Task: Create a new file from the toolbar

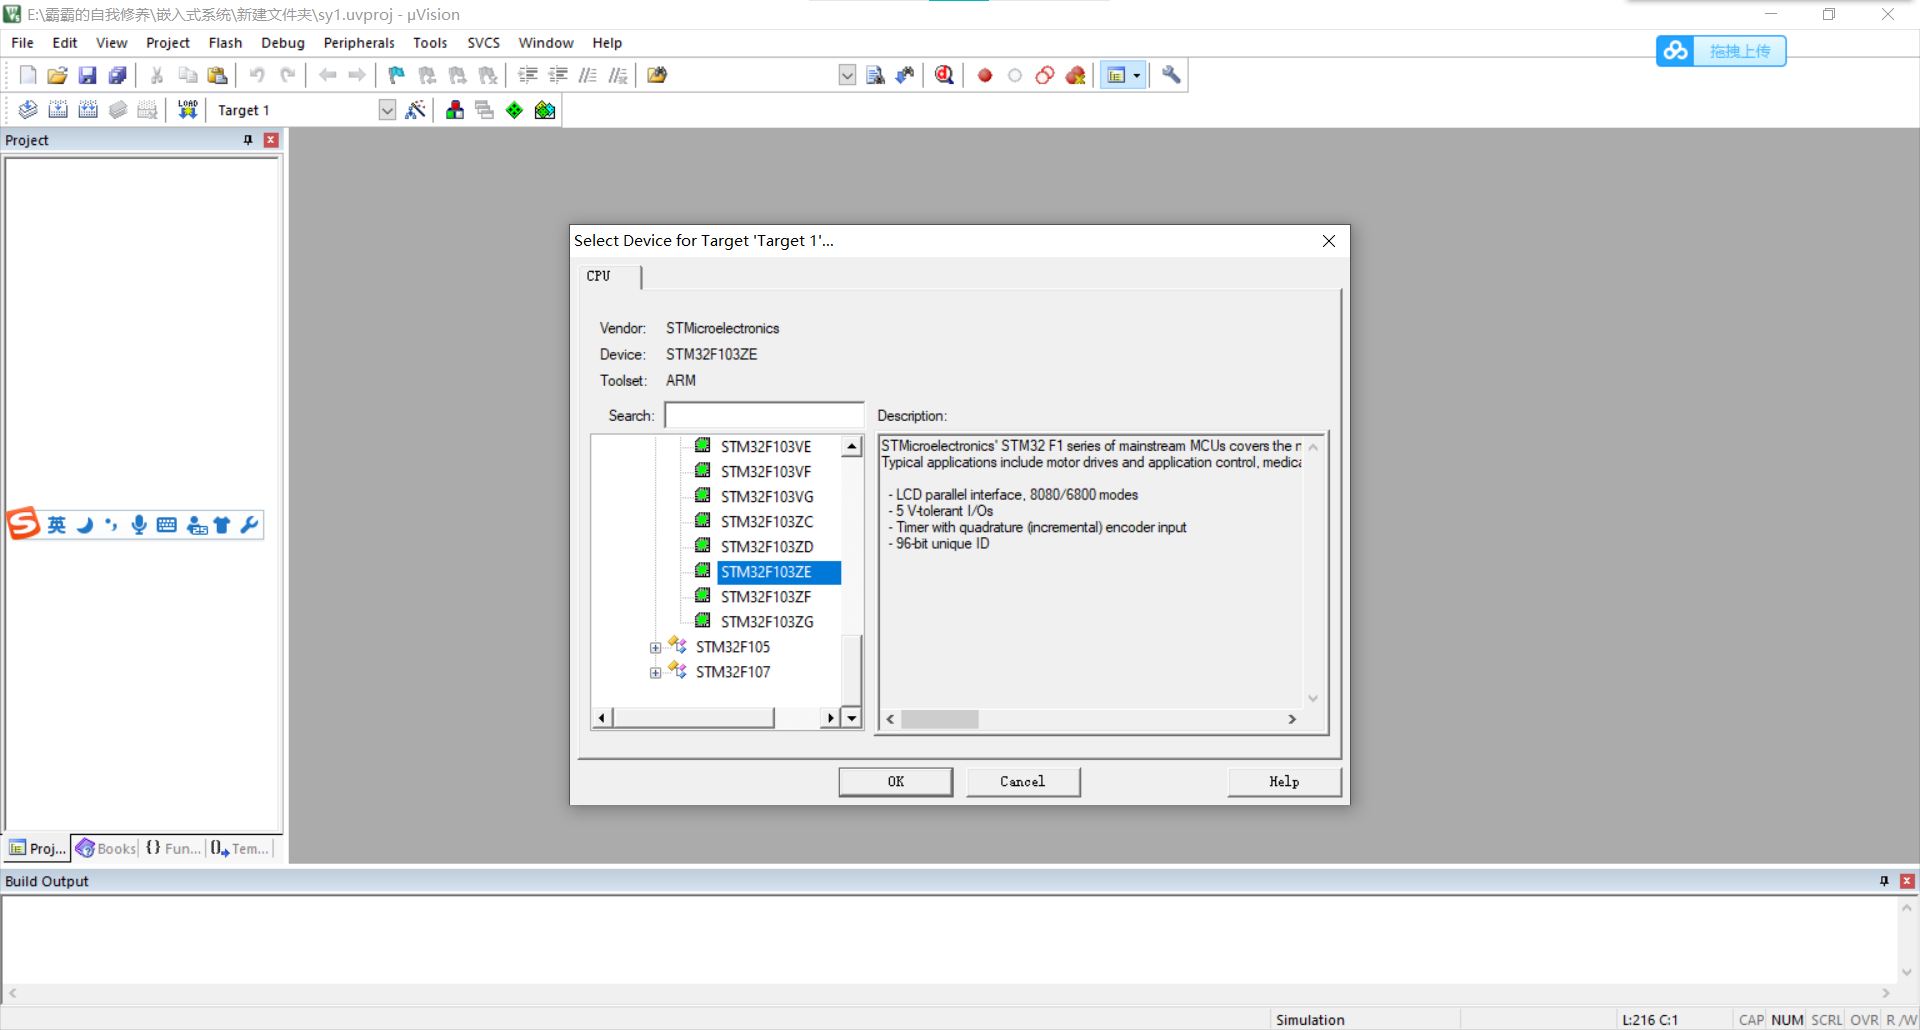Action: tap(28, 75)
